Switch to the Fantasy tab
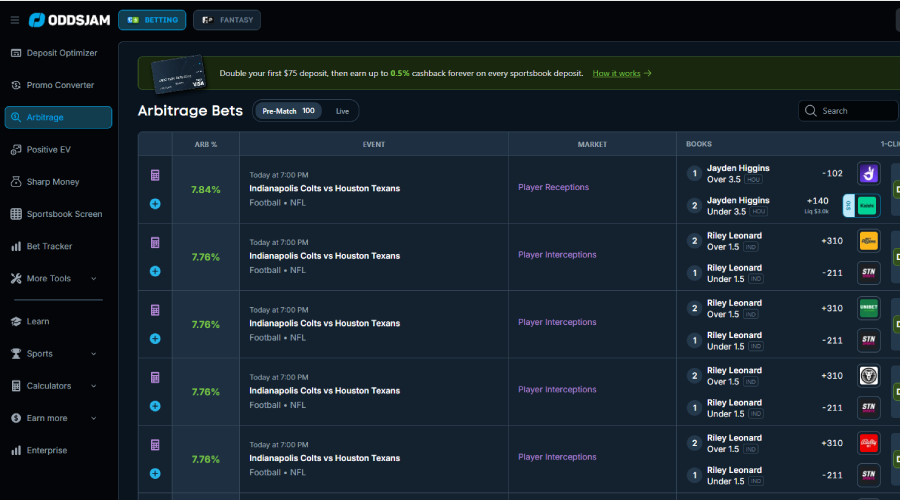This screenshot has width=900, height=500. 227,20
